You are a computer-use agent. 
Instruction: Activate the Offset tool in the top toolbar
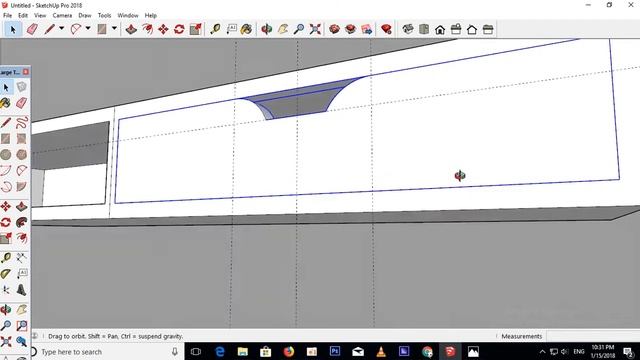(x=147, y=29)
